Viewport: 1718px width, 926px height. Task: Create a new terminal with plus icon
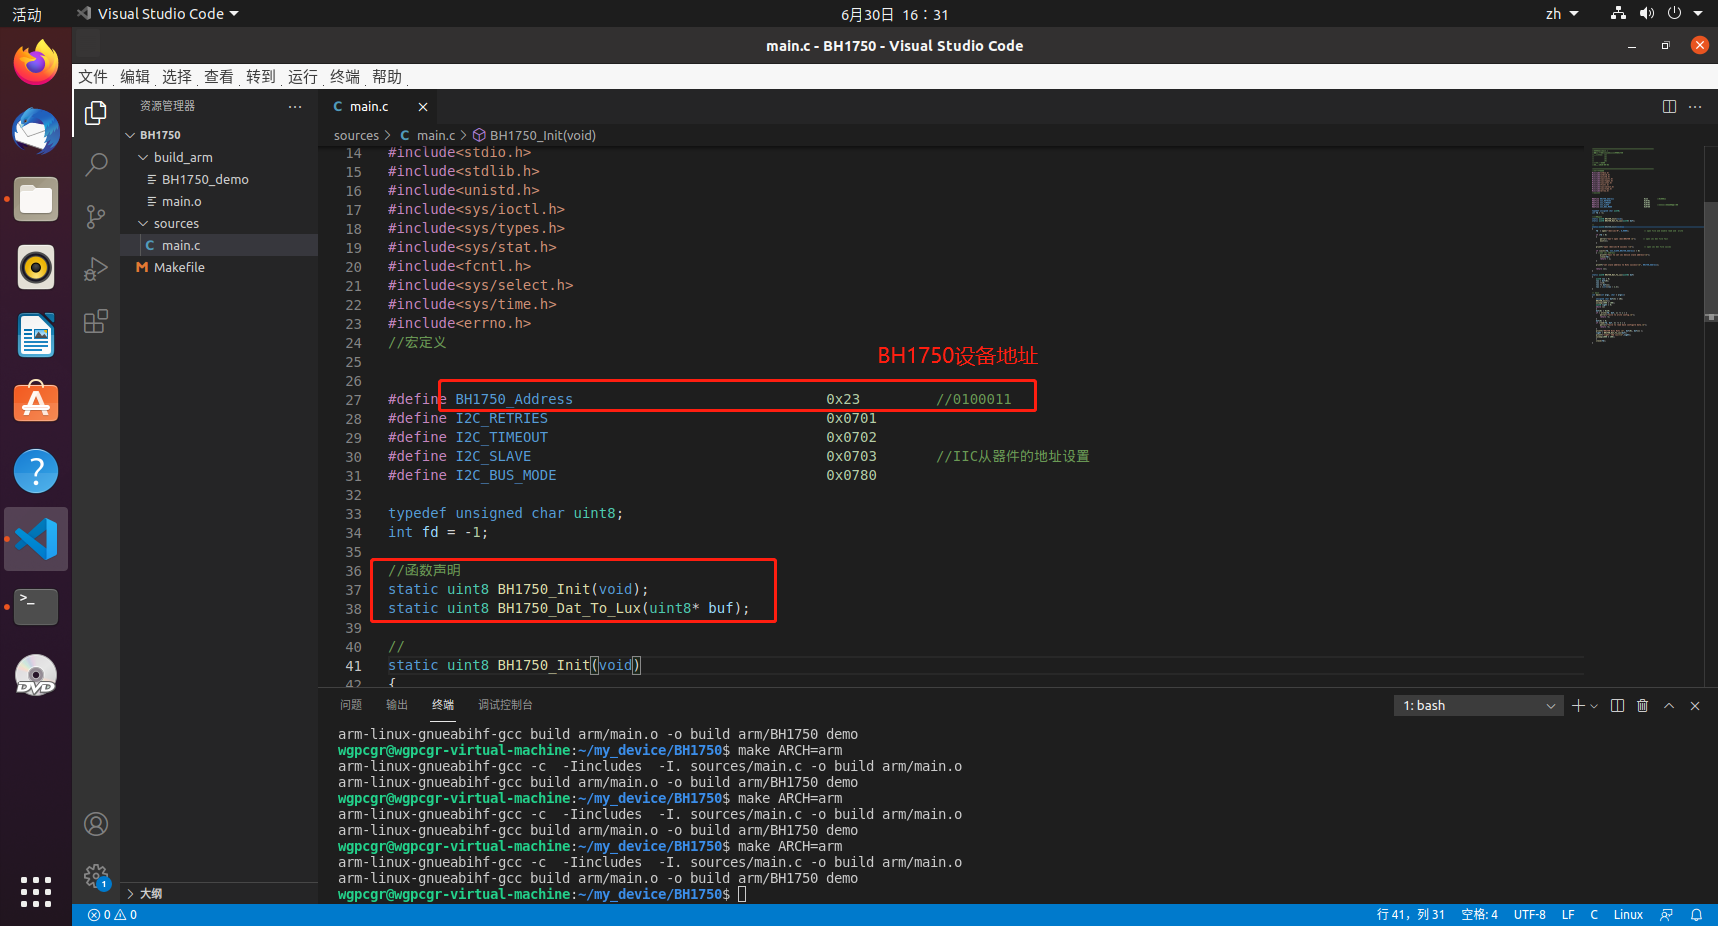tap(1578, 706)
